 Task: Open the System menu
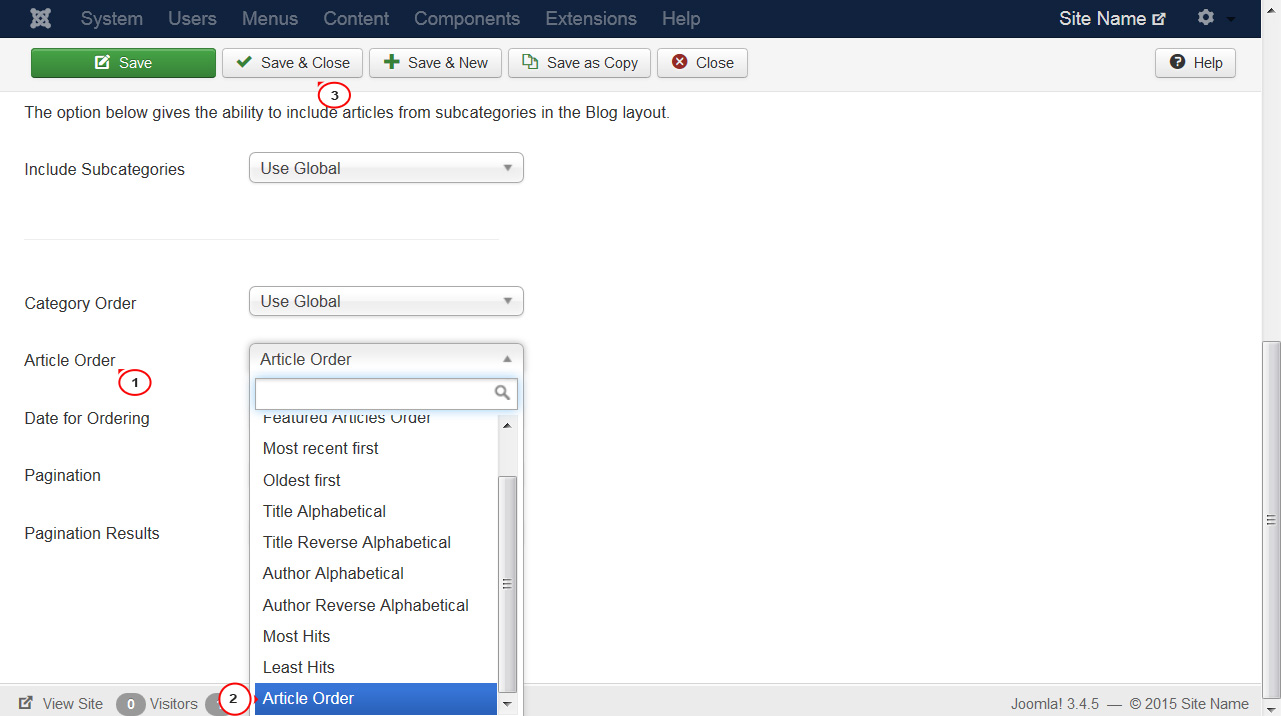111,19
